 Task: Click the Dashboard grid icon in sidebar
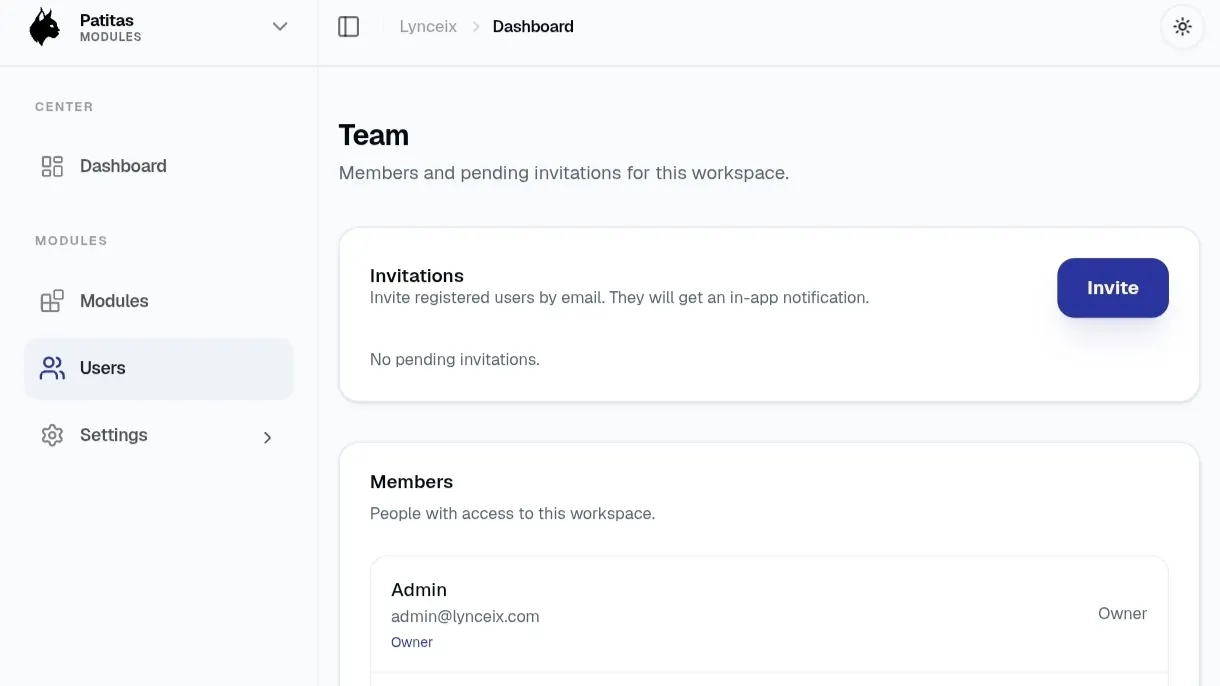52,166
